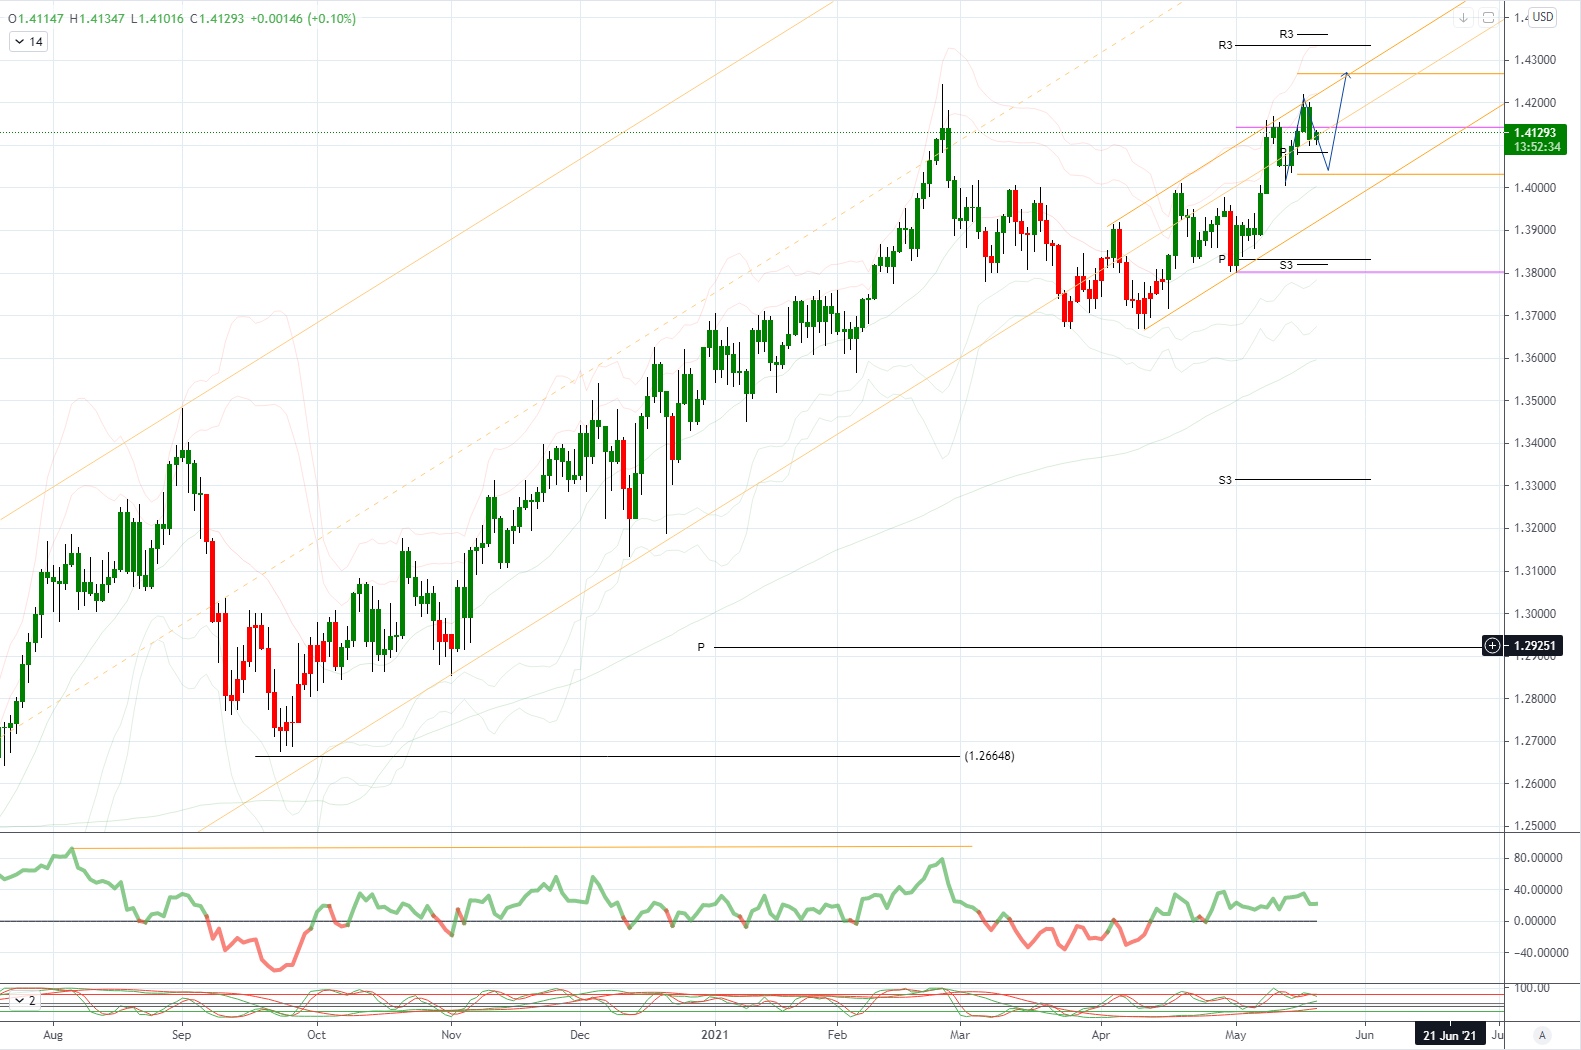Image resolution: width=1581 pixels, height=1050 pixels.
Task: Click the 21 Jun '21 date marker
Action: [x=1449, y=1035]
